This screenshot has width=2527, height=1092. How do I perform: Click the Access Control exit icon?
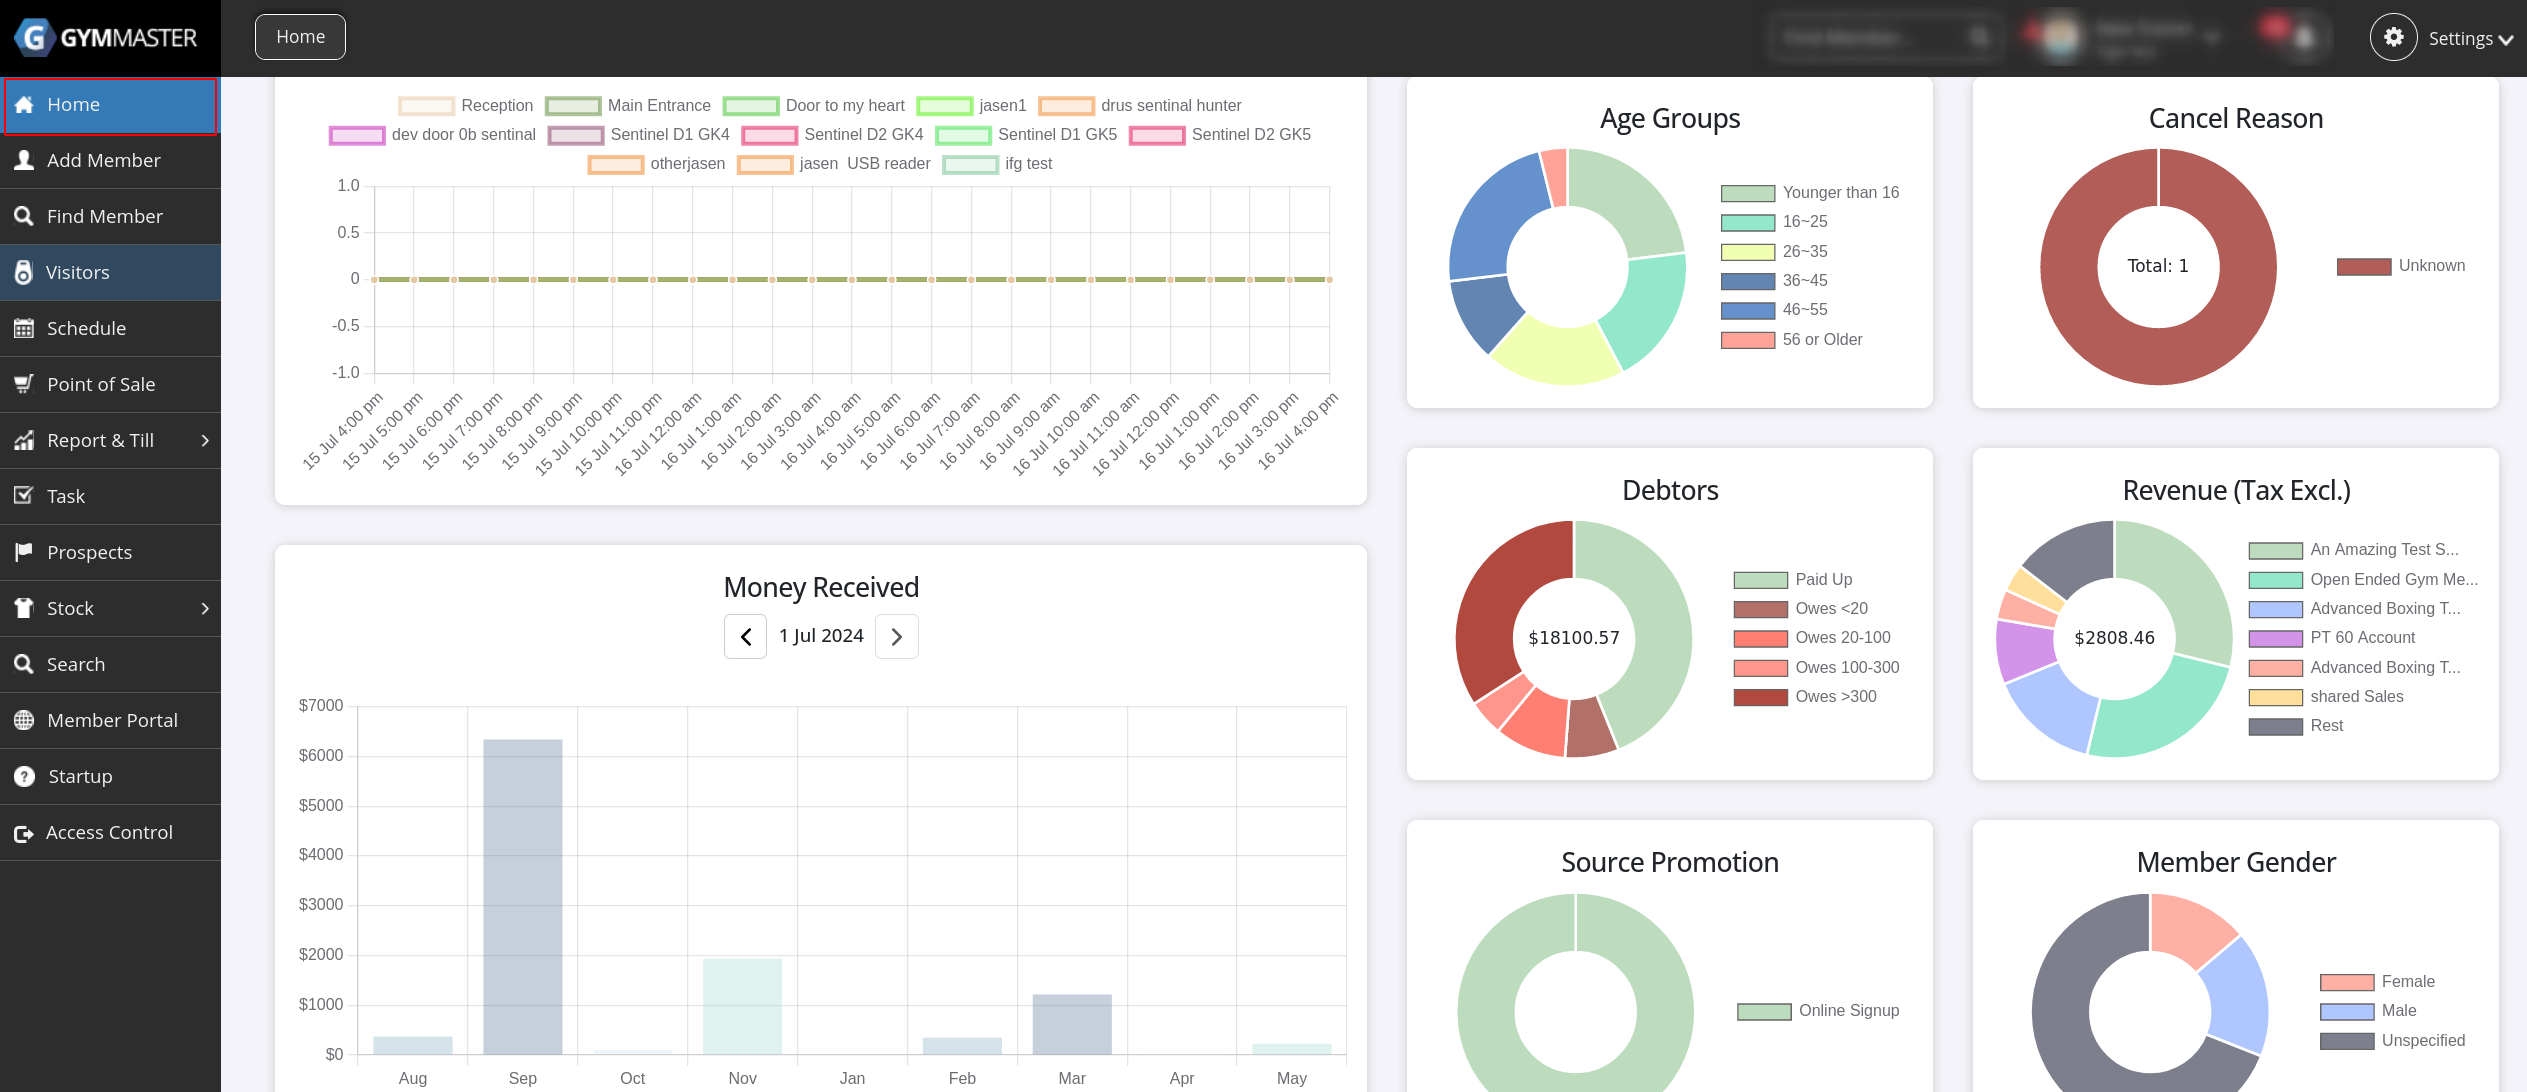24,833
